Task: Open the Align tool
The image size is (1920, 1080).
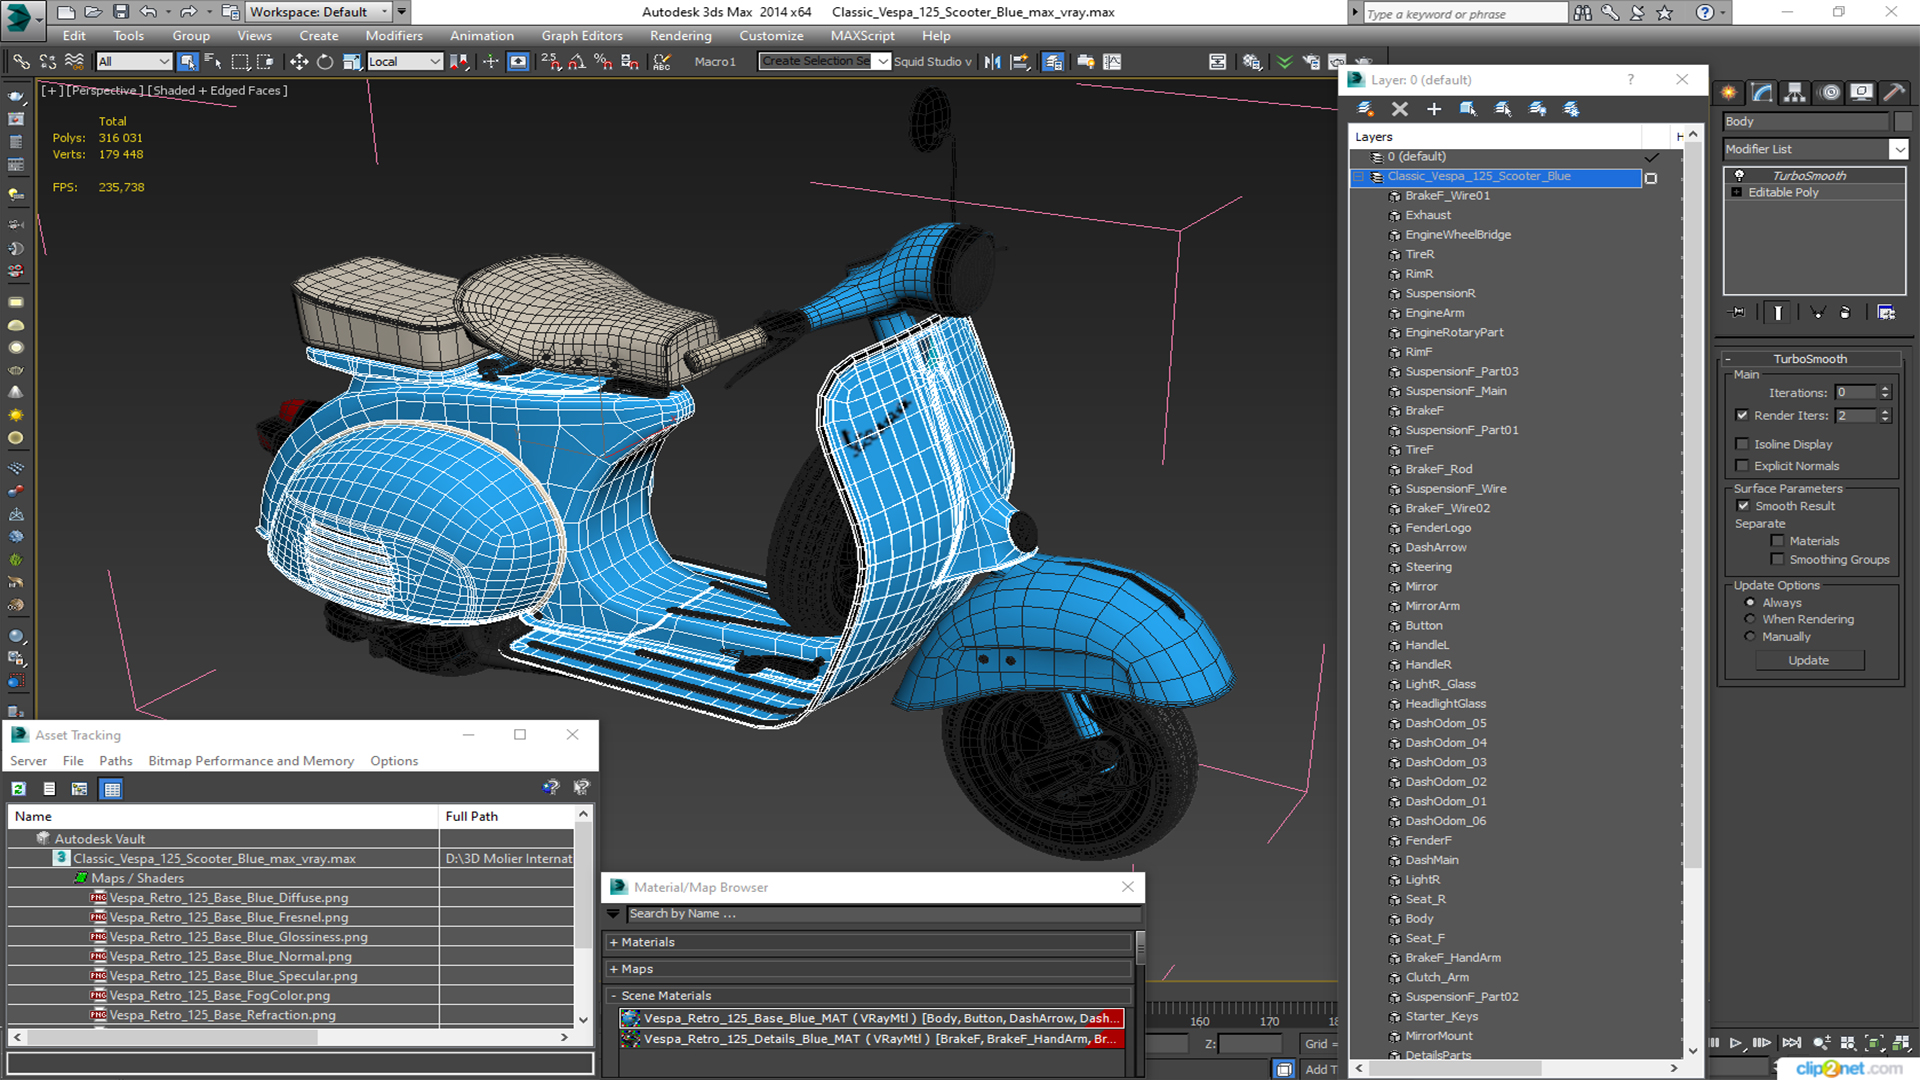Action: [x=1020, y=62]
